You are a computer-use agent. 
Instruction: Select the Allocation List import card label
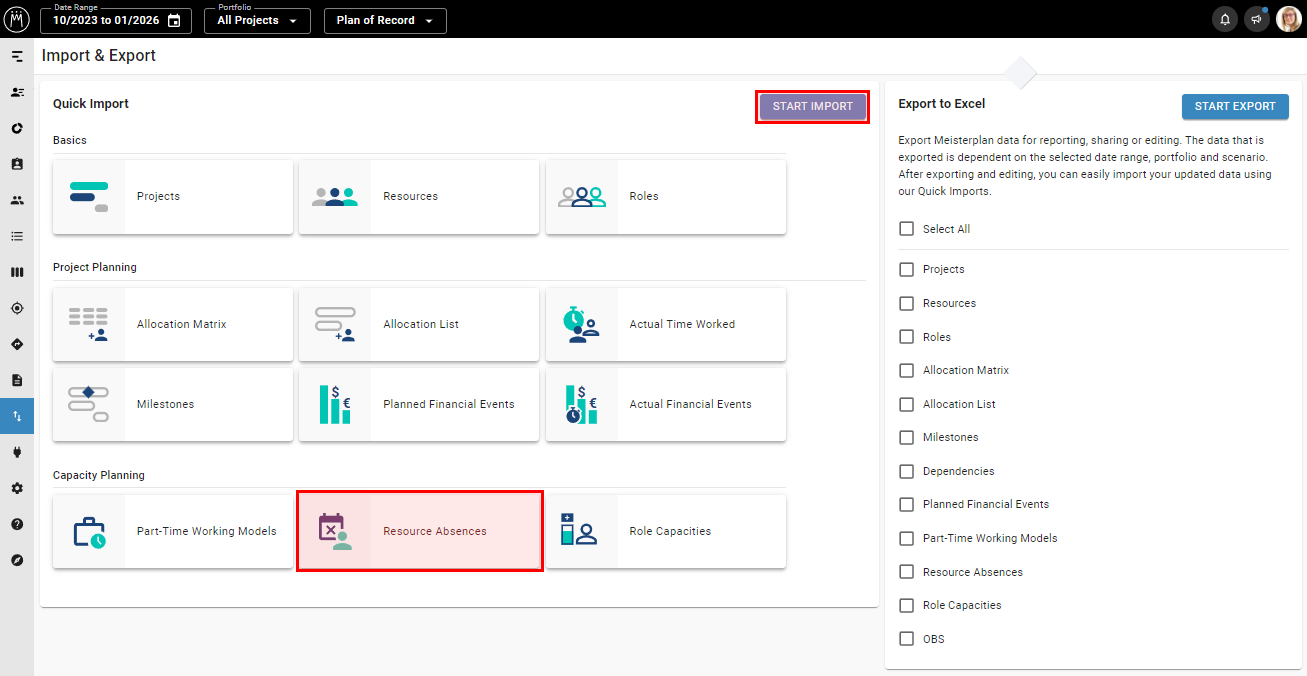[421, 325]
